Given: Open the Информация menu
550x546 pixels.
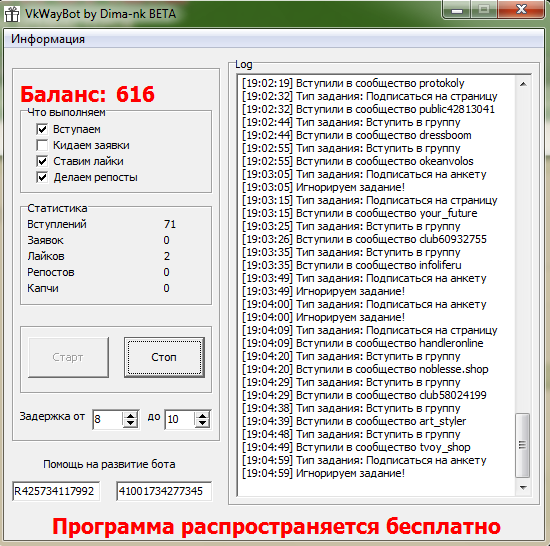Looking at the screenshot, I should tap(48, 39).
